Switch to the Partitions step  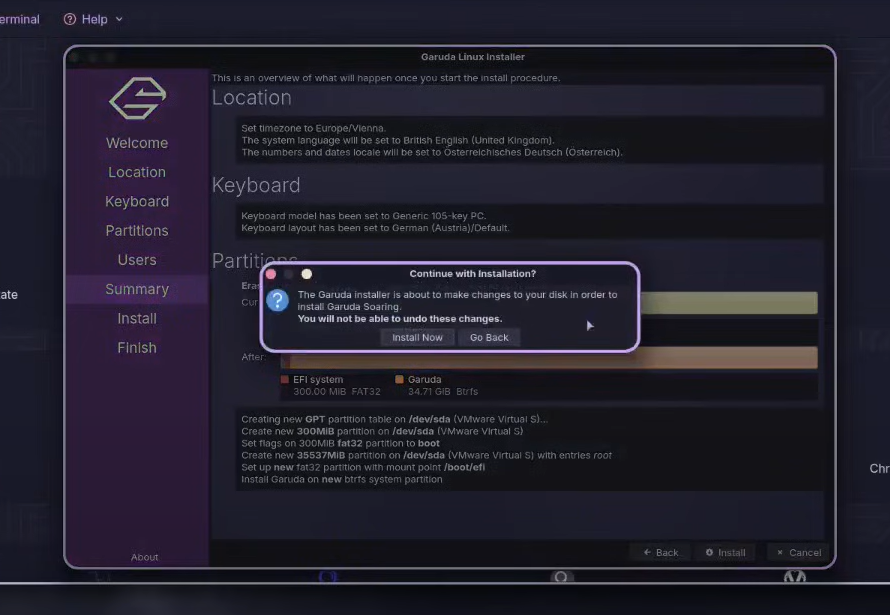137,230
